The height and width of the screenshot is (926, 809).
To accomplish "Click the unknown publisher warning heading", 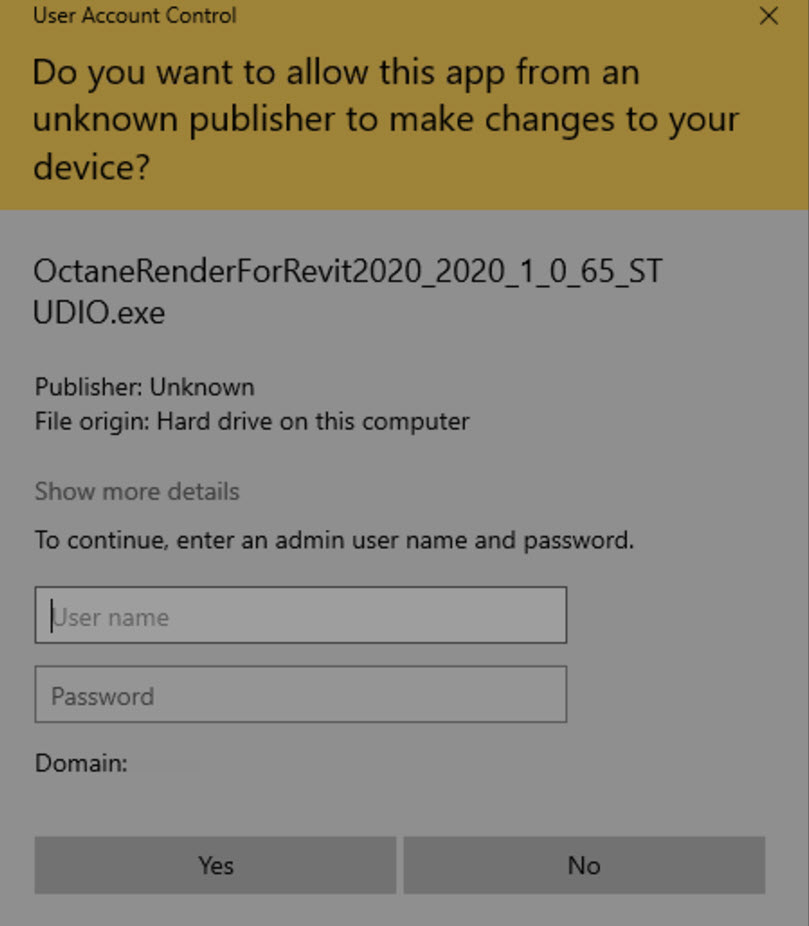I will [x=385, y=119].
